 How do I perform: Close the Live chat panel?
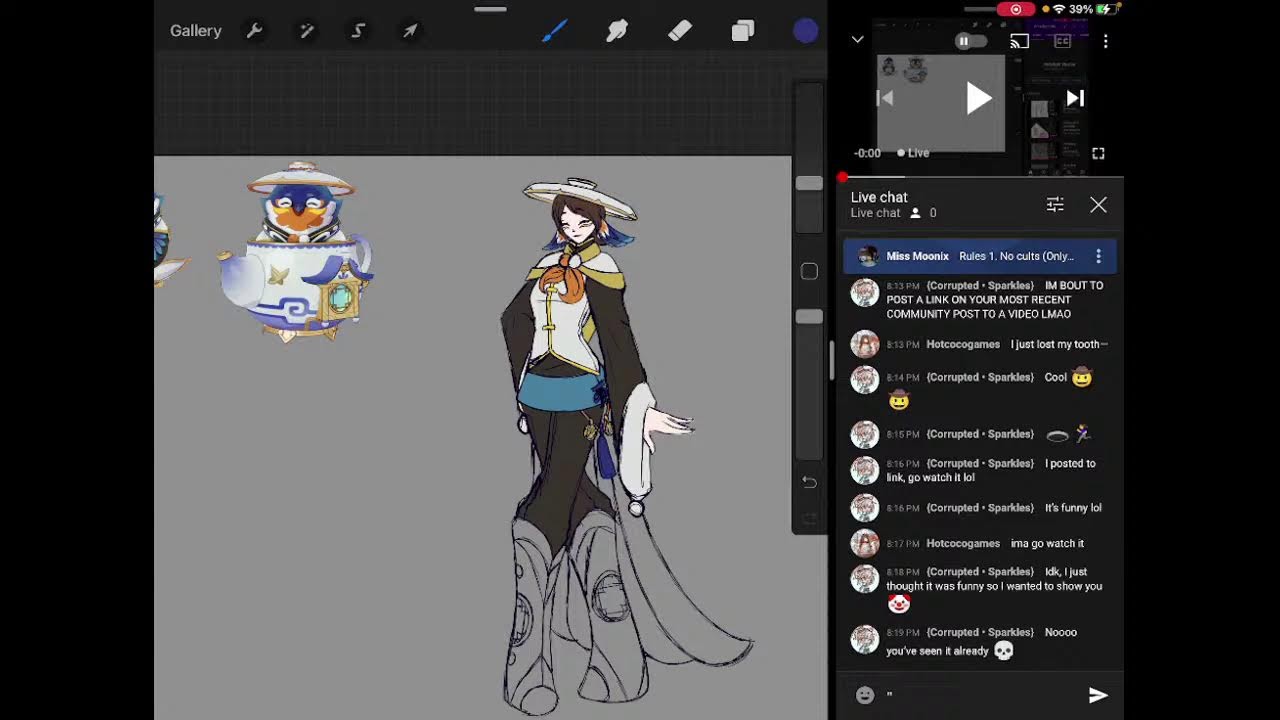[1098, 204]
